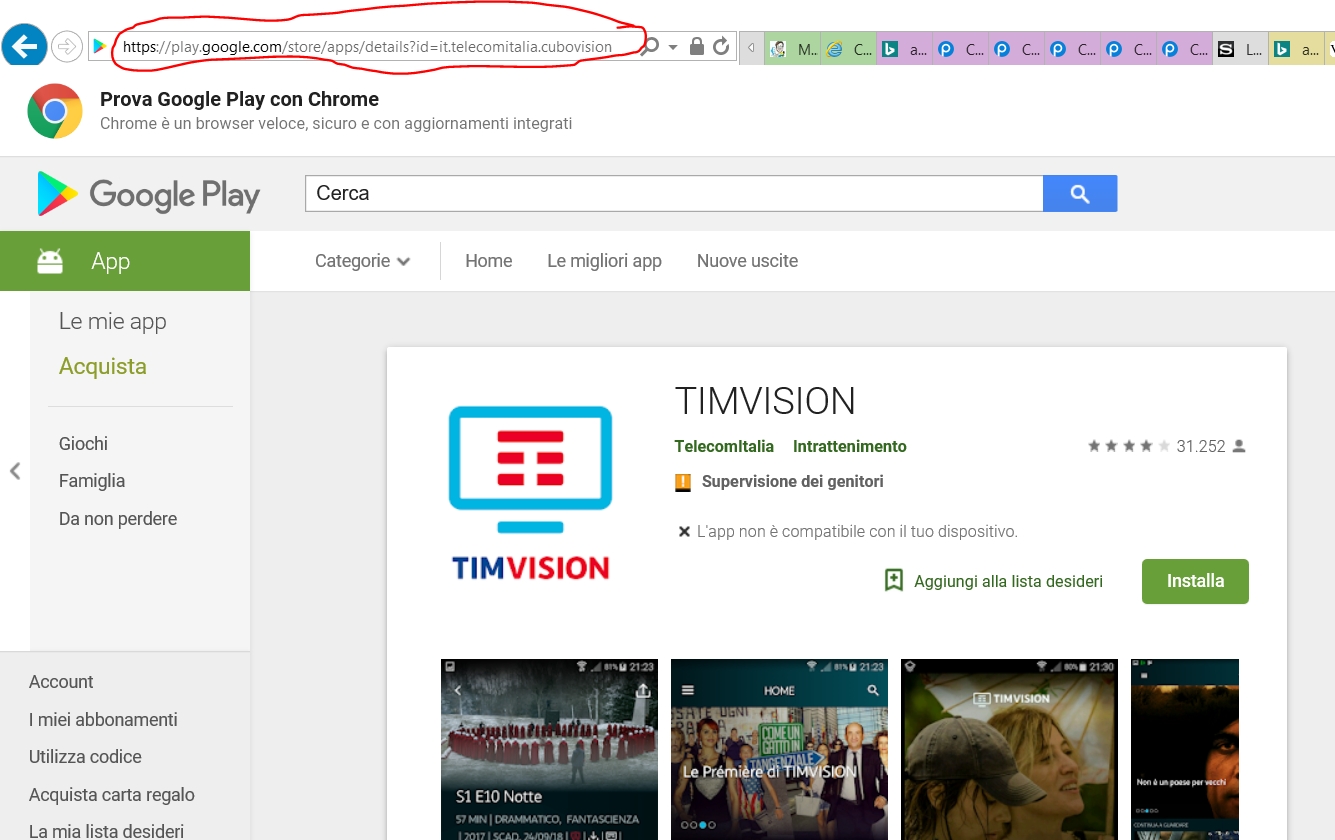This screenshot has height=840, width=1335.
Task: Click the refresh page icon
Action: (721, 46)
